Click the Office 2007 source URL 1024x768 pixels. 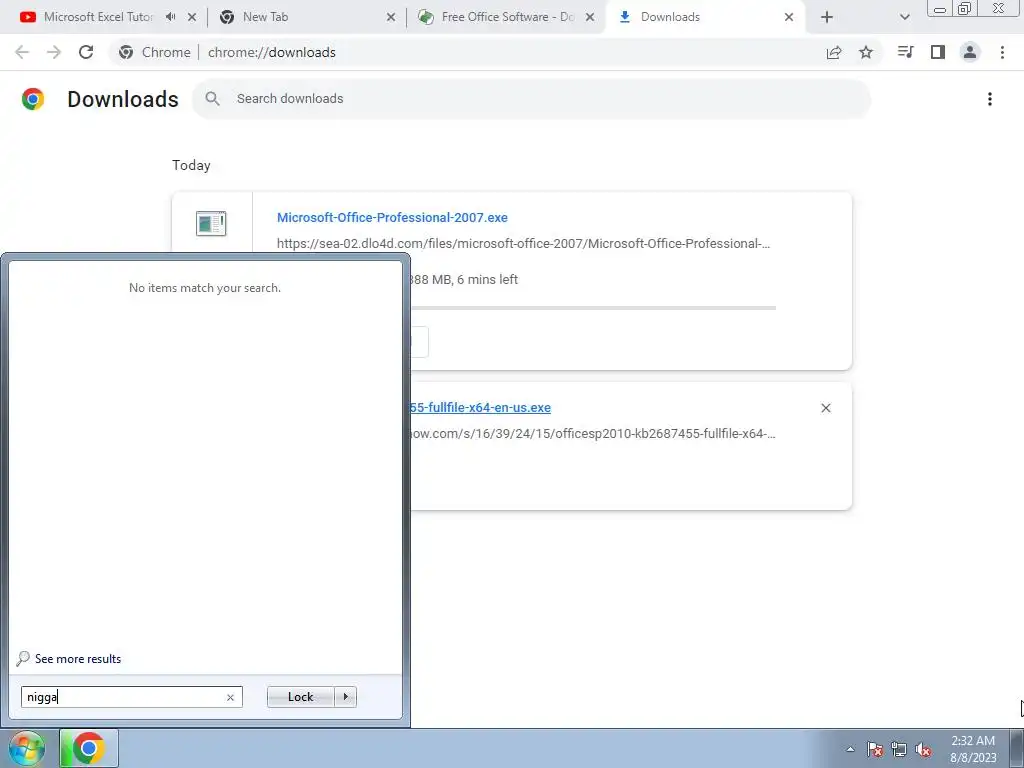(523, 244)
